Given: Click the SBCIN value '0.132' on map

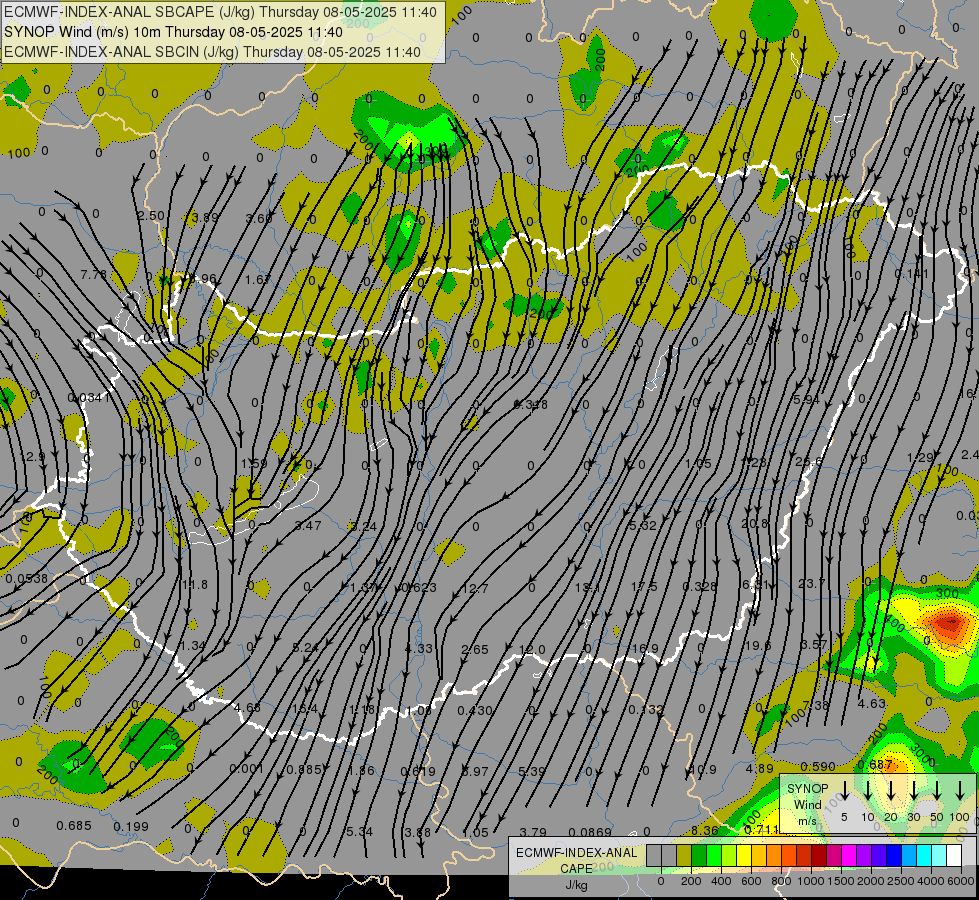Looking at the screenshot, I should coord(646,710).
